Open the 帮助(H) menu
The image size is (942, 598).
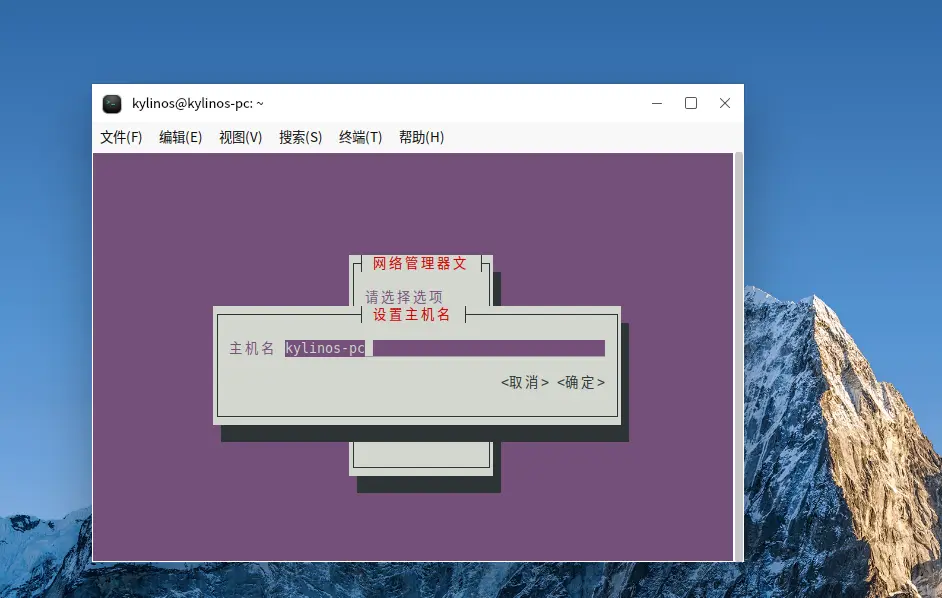[421, 138]
